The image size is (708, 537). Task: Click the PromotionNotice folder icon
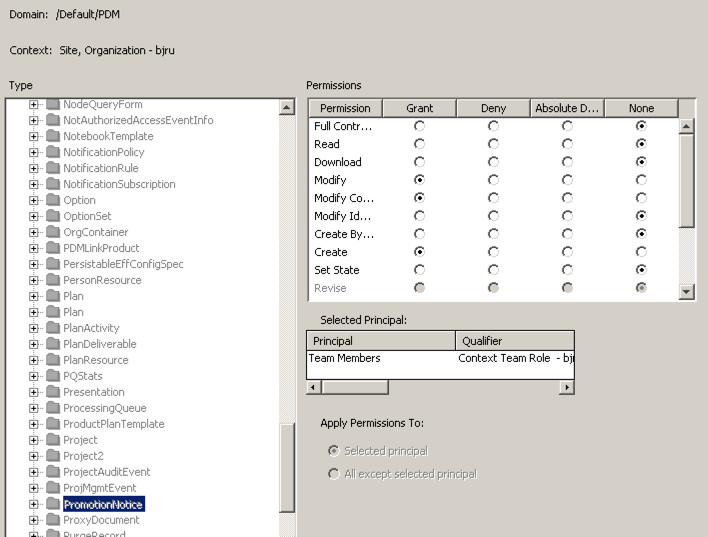tap(53, 504)
